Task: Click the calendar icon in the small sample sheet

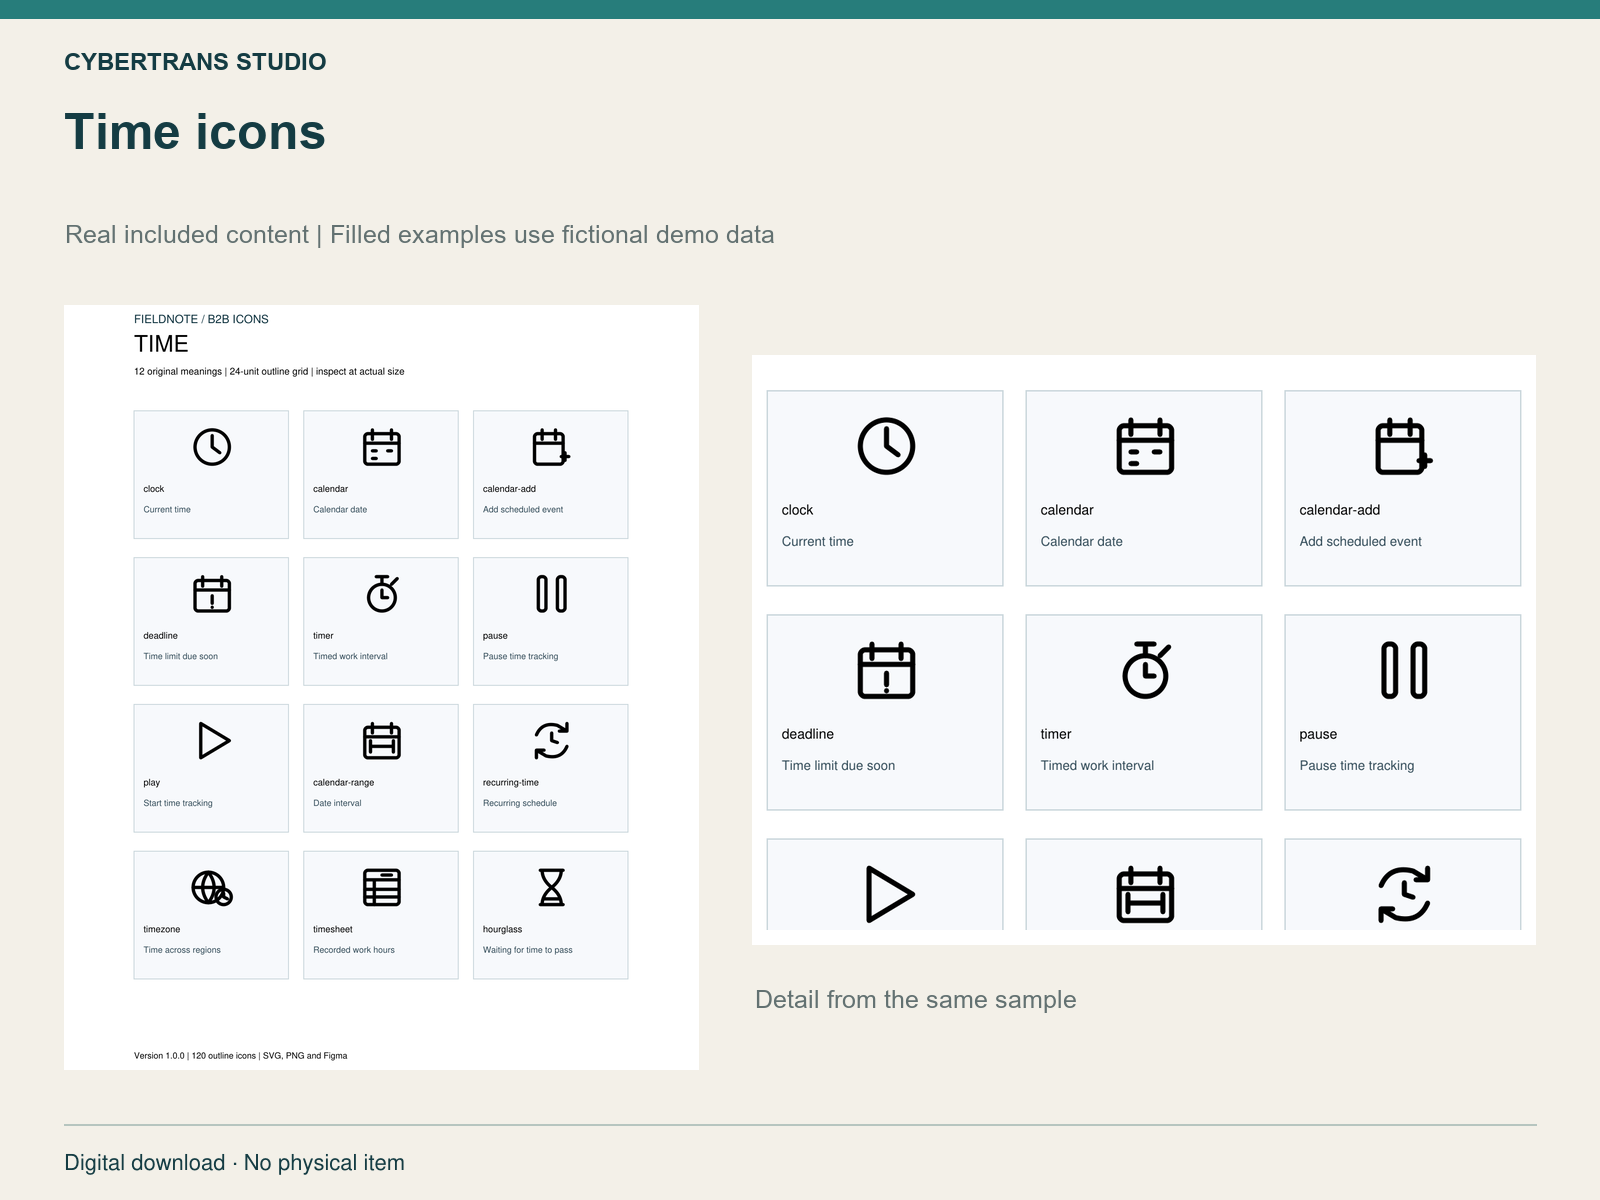Action: pyautogui.click(x=382, y=447)
